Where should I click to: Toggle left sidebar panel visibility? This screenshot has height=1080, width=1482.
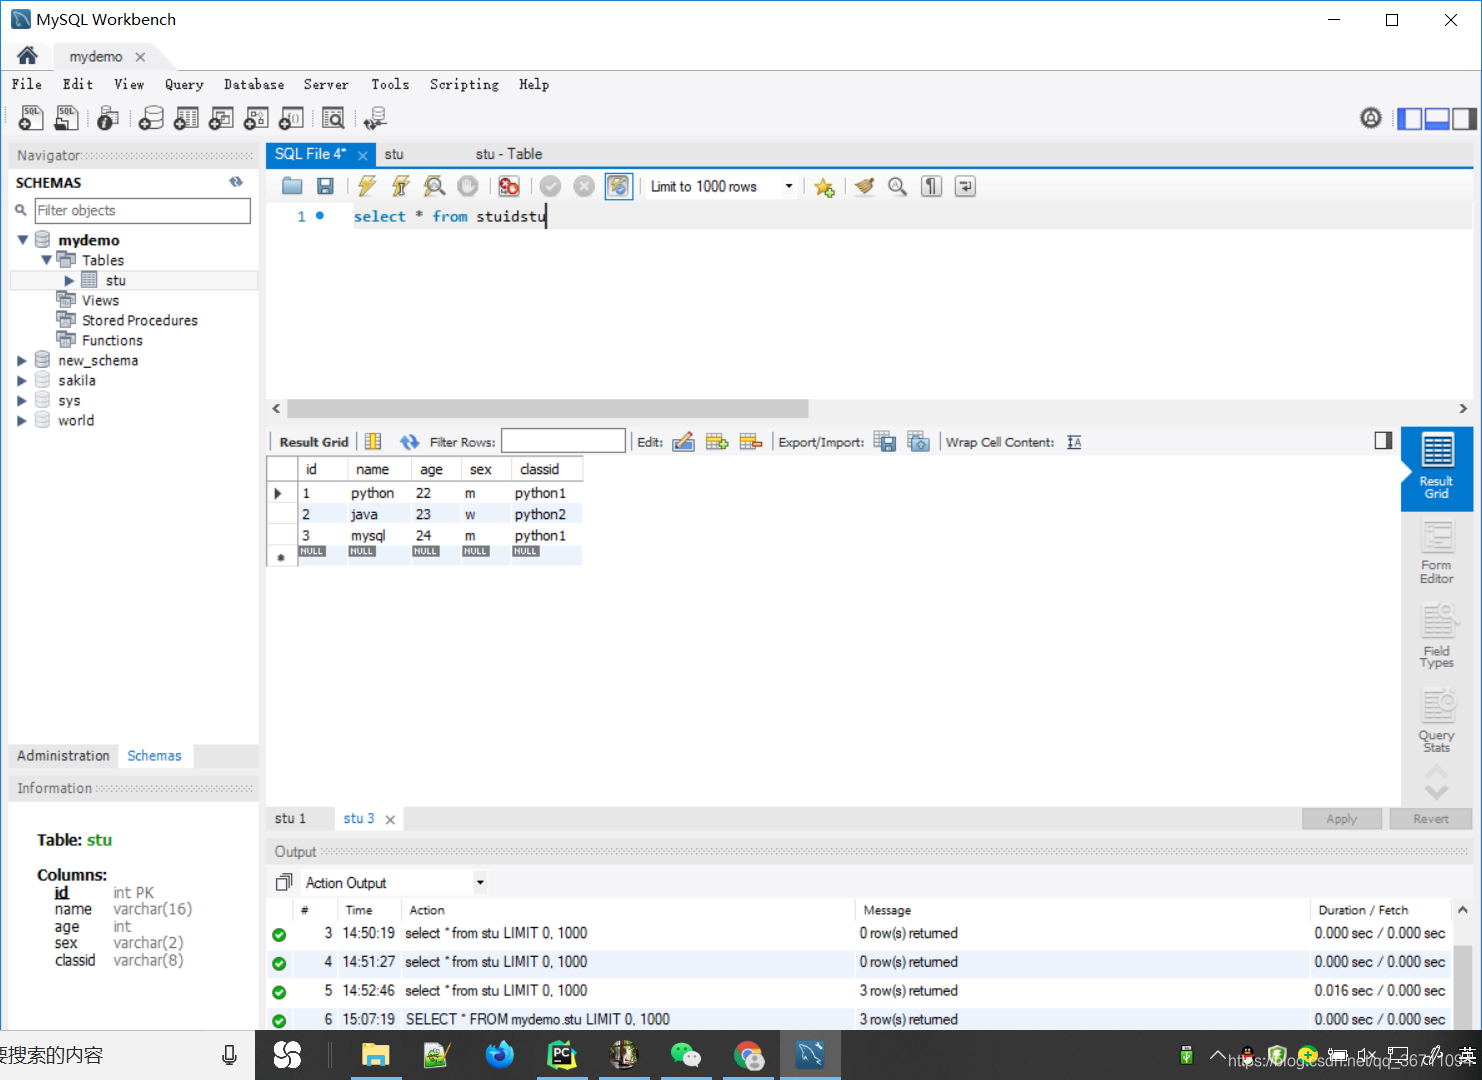(x=1410, y=119)
